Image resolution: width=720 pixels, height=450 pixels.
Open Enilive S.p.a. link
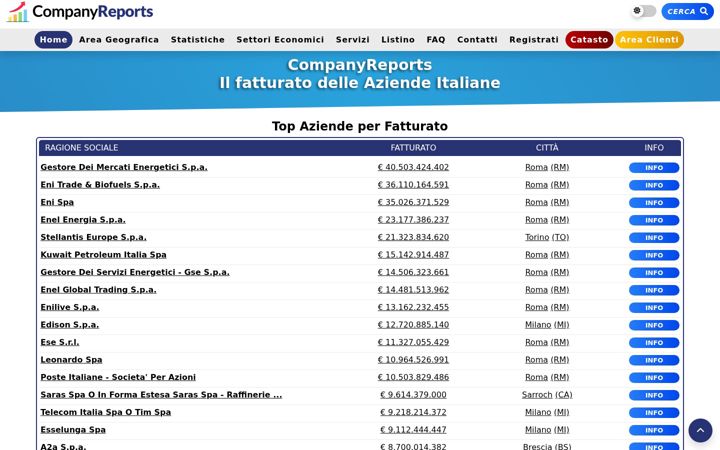(x=70, y=307)
